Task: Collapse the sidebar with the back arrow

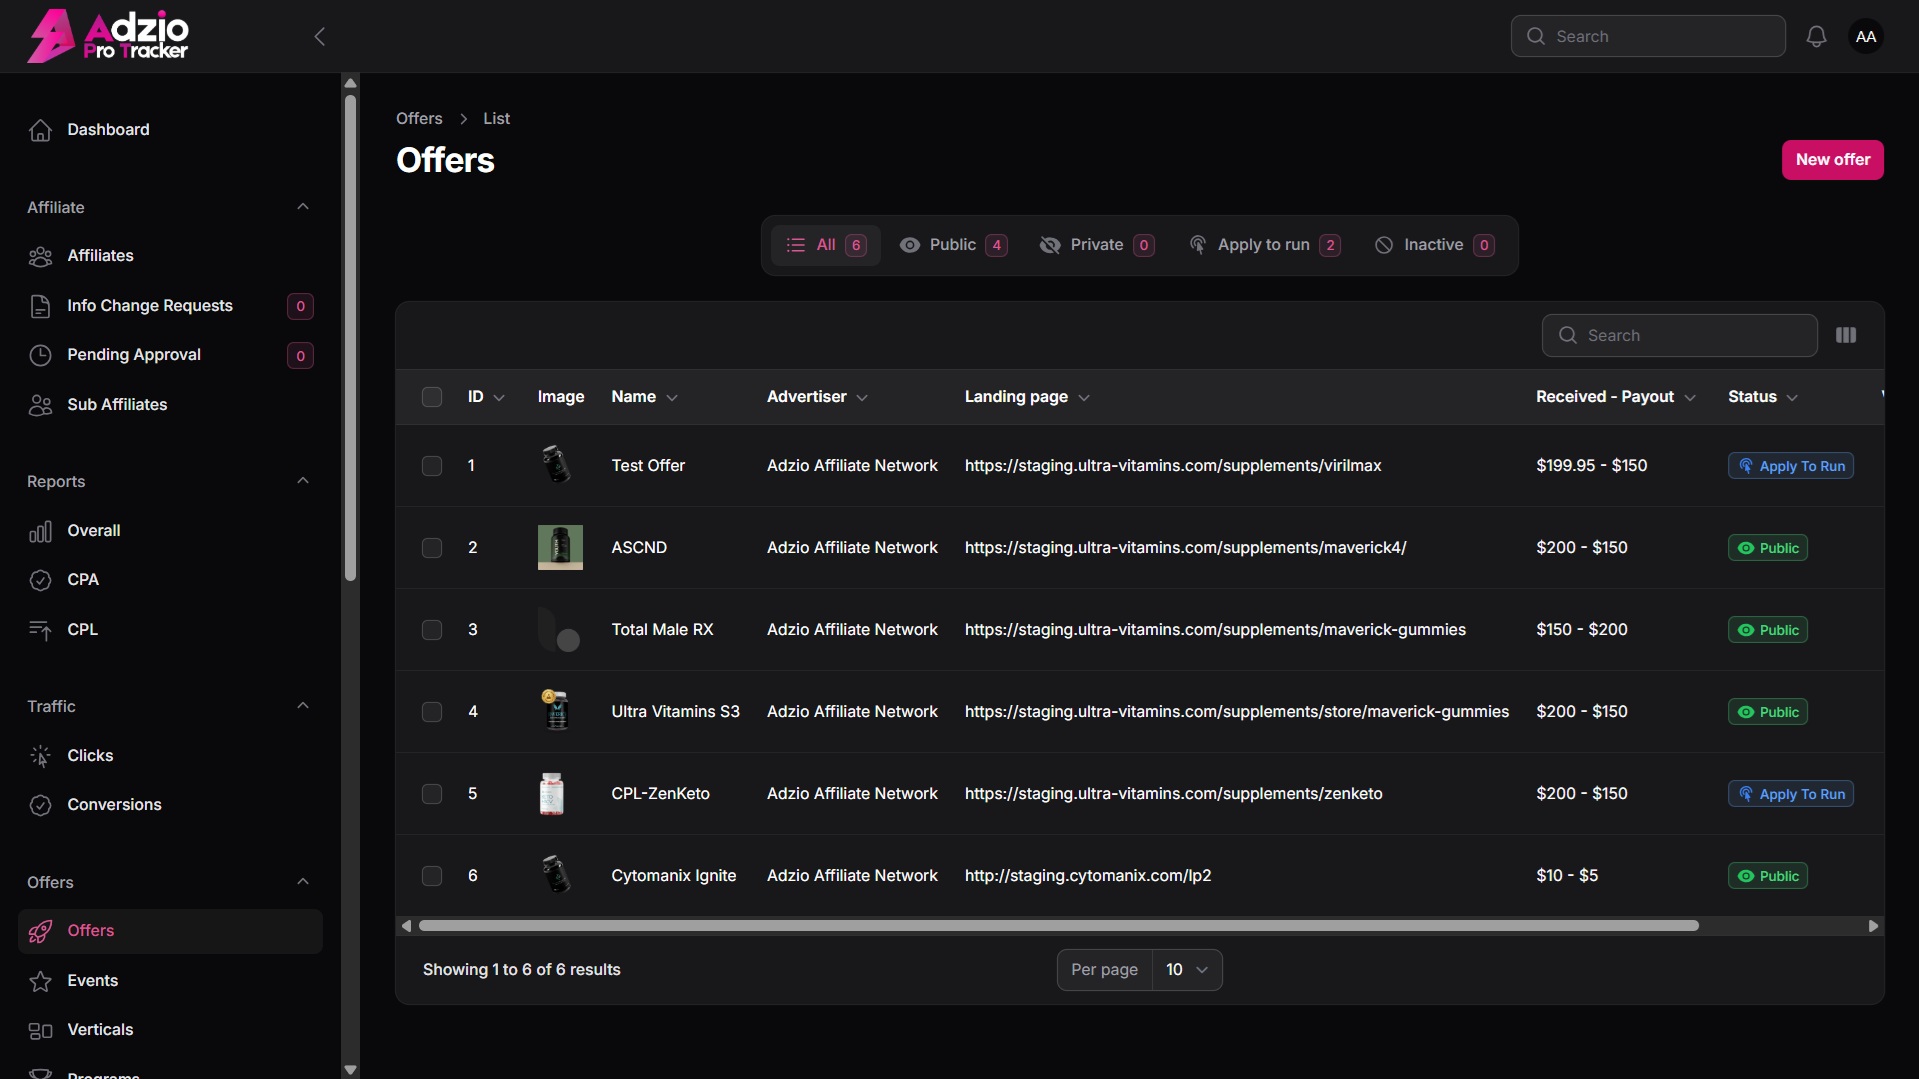Action: 320,37
